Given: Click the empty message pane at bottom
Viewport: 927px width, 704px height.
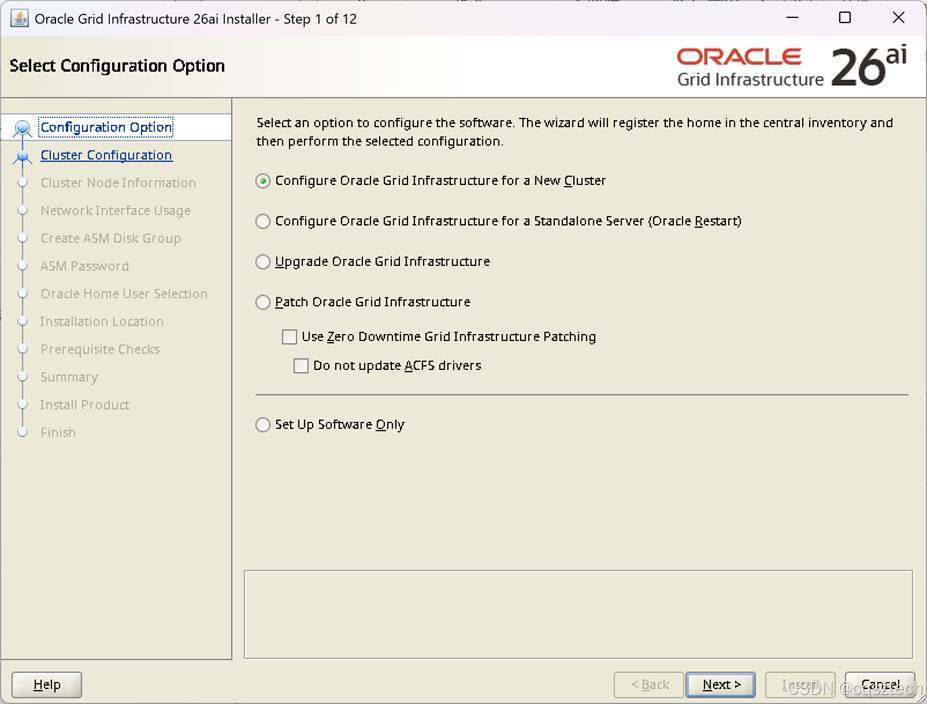Looking at the screenshot, I should coord(578,614).
